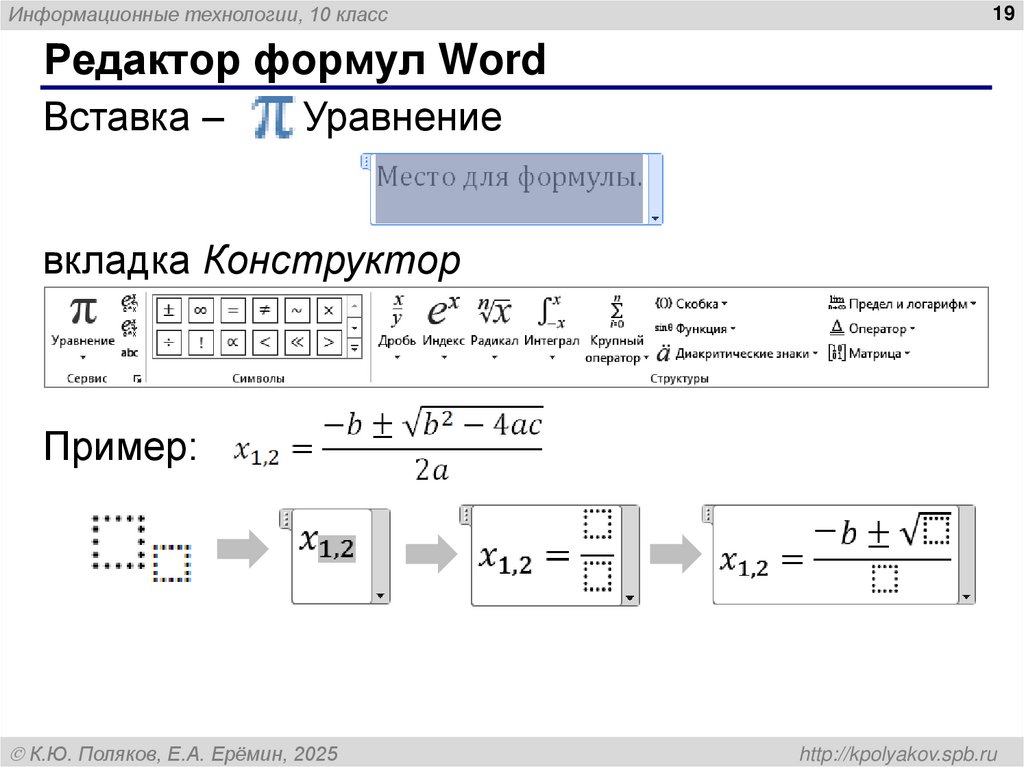Open the options arrow of the 'Место для формулы' box

[654, 219]
